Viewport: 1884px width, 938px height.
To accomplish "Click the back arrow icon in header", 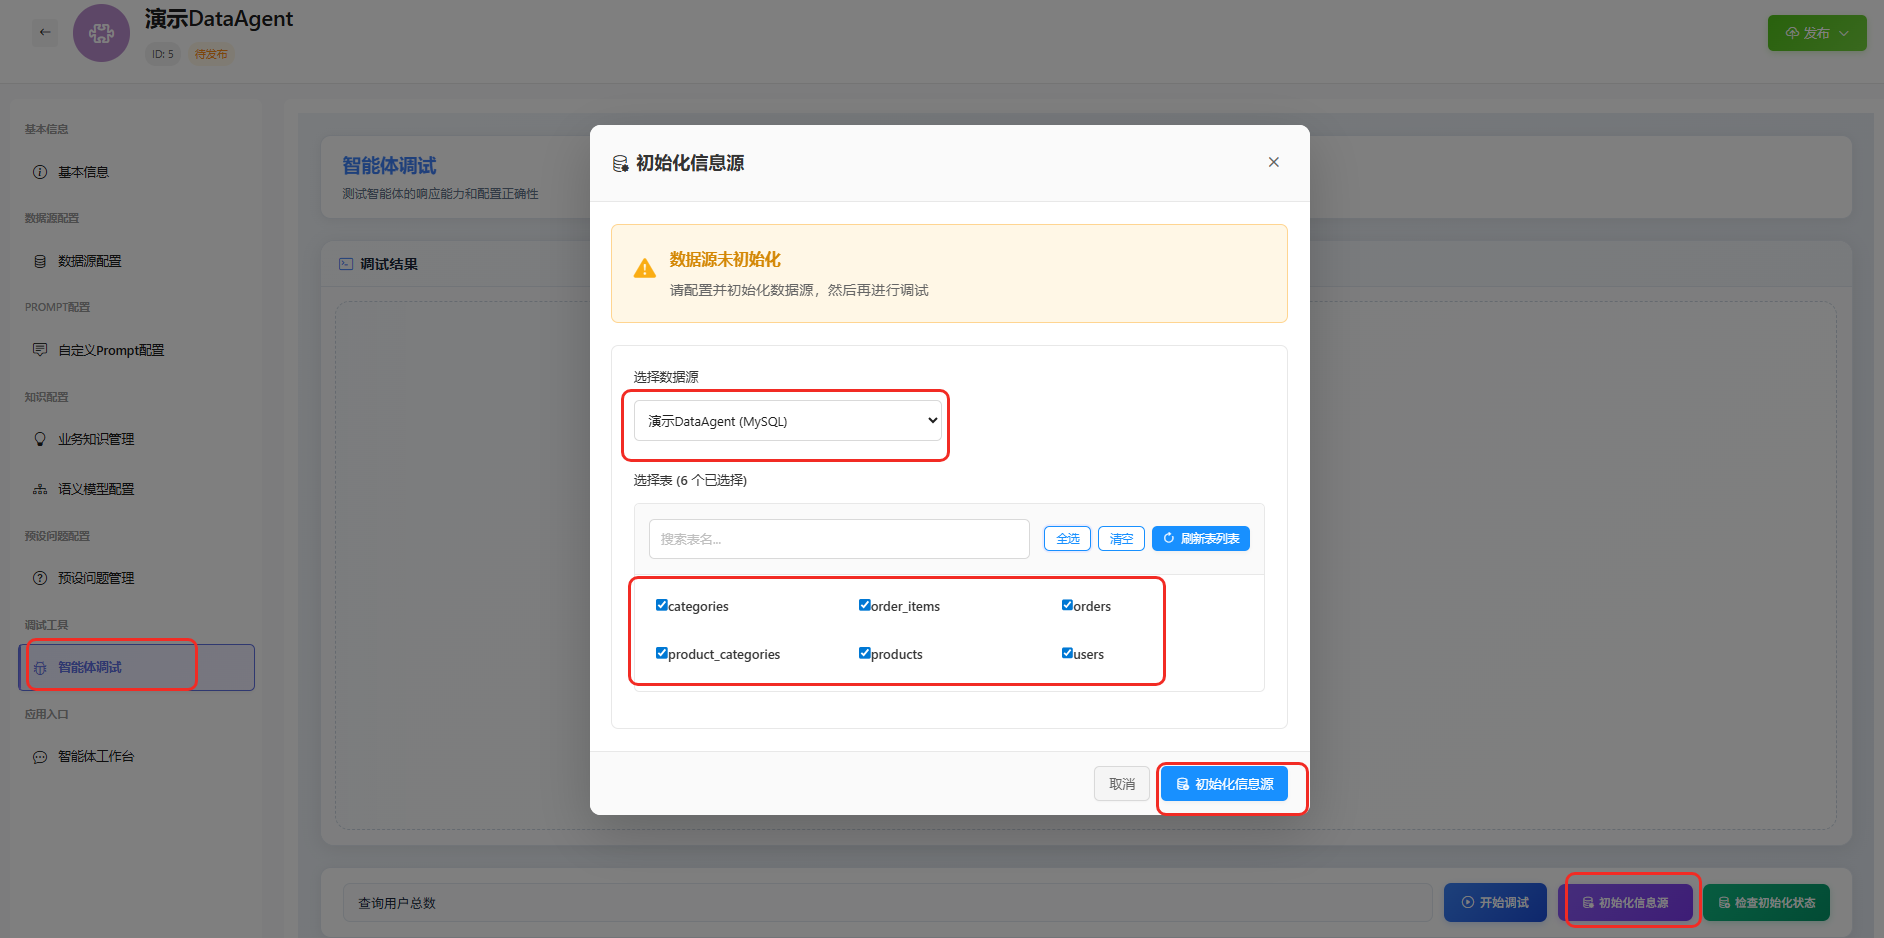I will 45,32.
